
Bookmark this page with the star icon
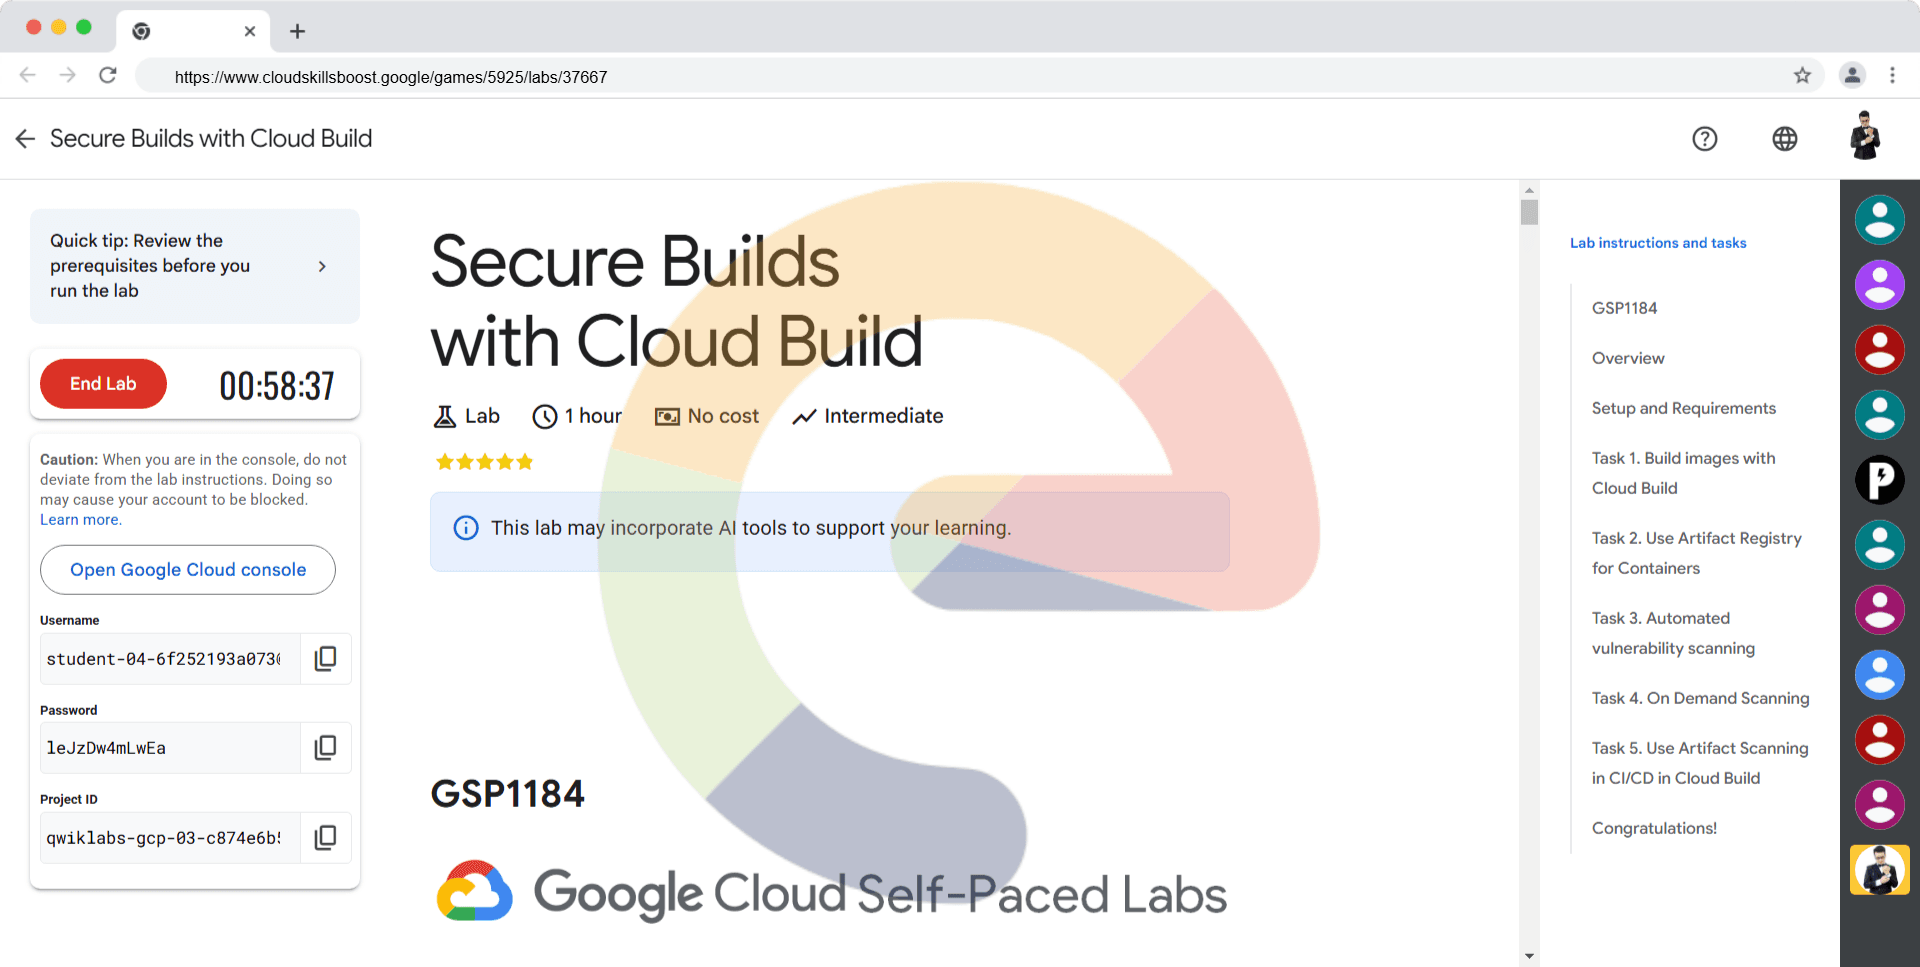pos(1802,76)
